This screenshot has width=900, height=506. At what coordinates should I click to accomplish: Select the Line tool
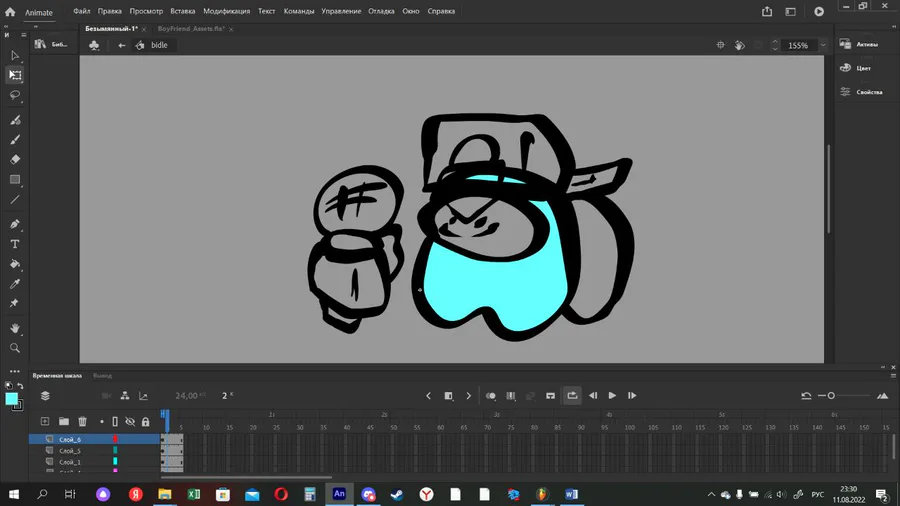click(15, 200)
